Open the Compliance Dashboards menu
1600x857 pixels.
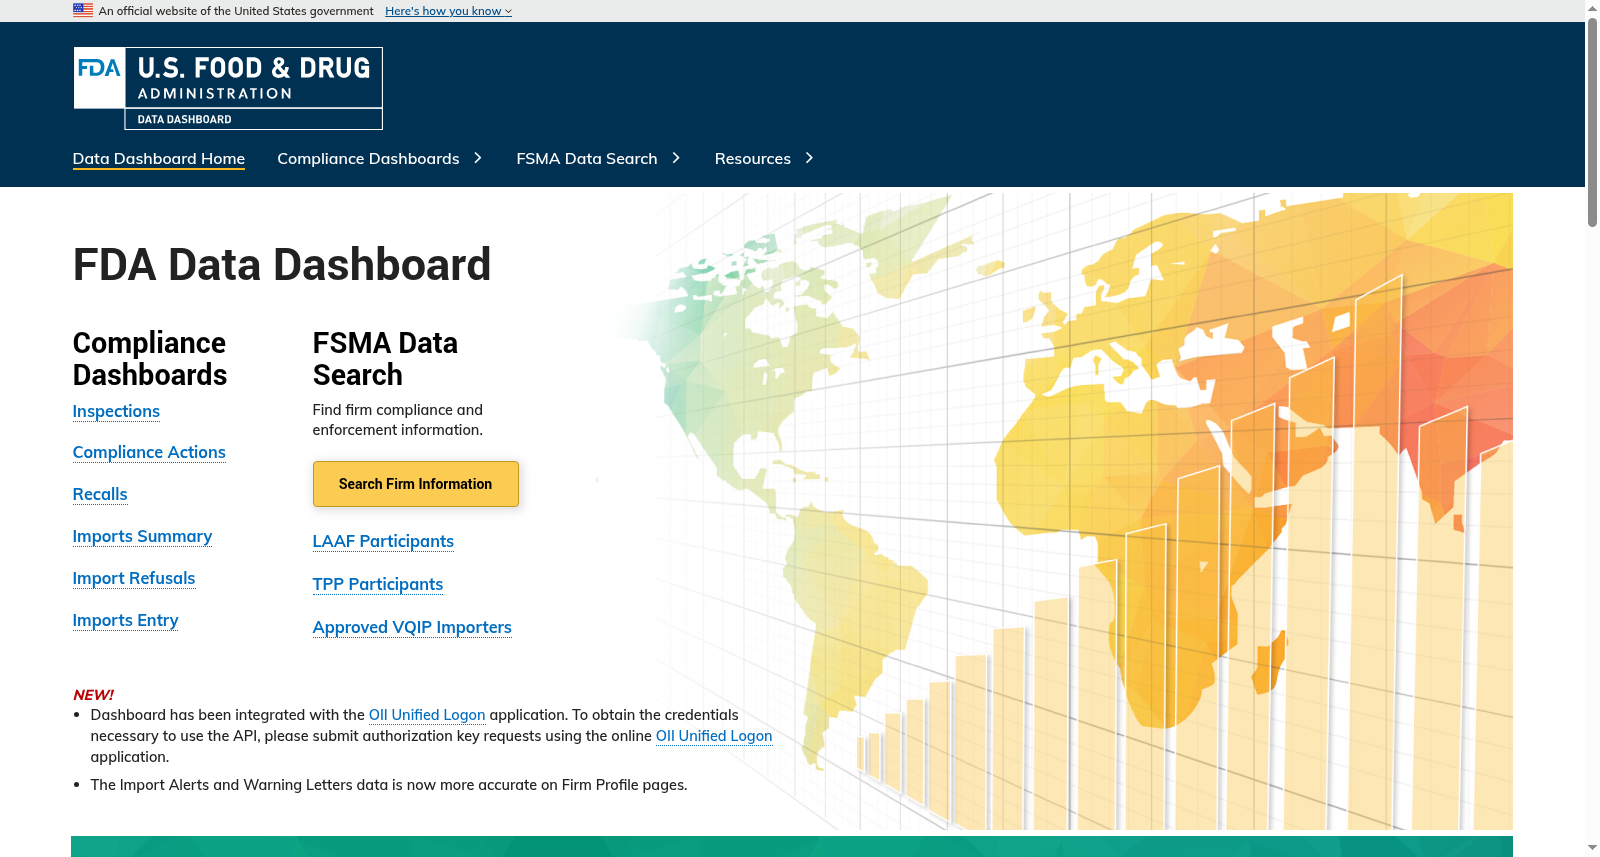368,158
